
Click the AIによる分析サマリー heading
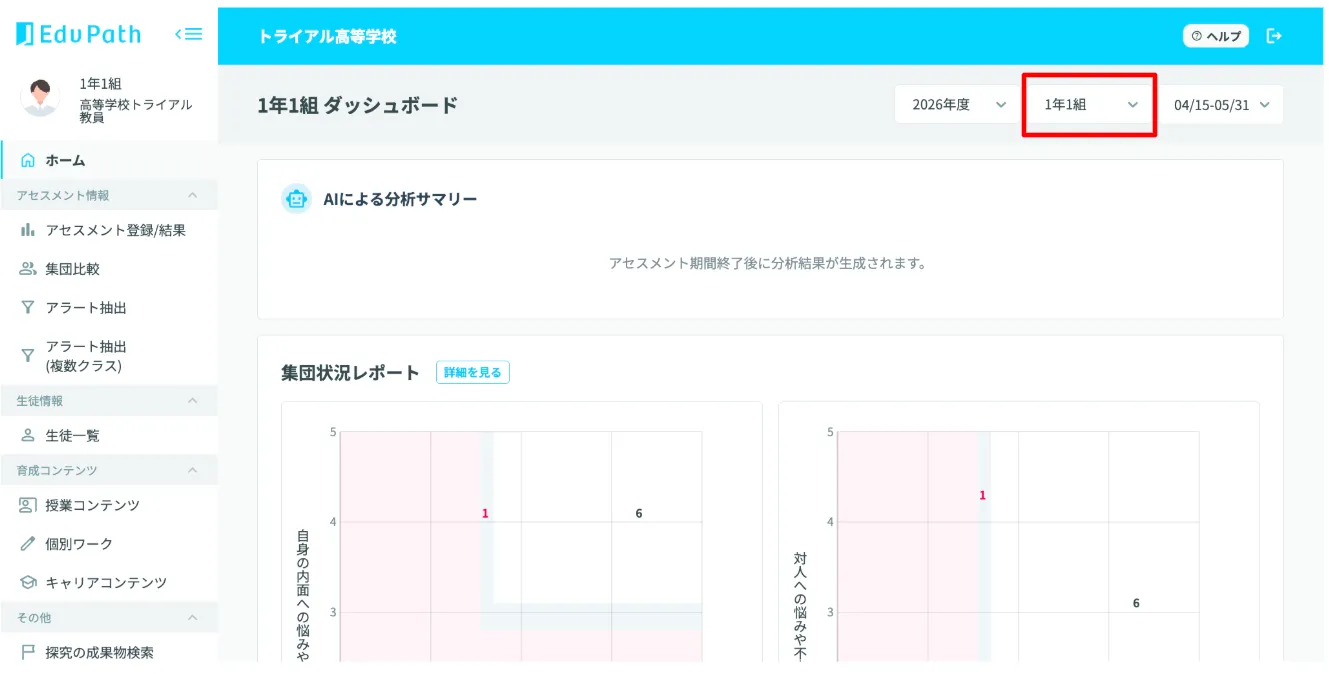click(400, 199)
